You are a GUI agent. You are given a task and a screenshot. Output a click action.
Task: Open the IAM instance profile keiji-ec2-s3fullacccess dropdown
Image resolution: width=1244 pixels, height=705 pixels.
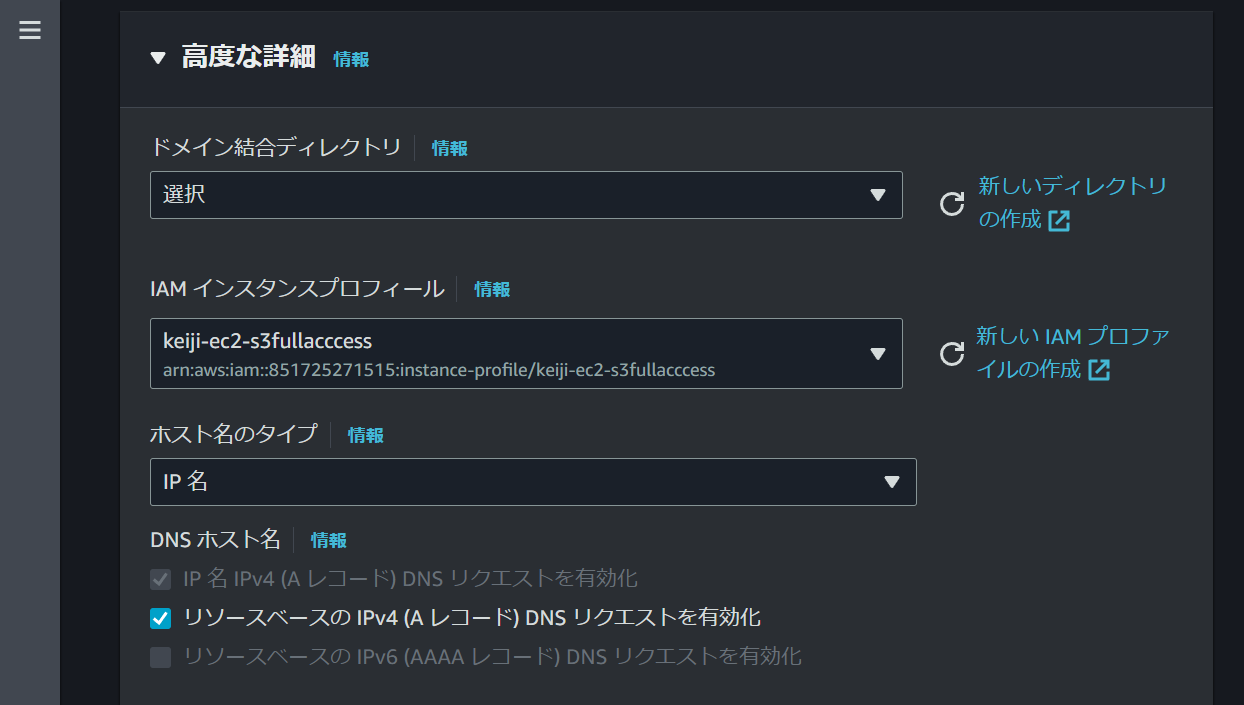(x=526, y=353)
